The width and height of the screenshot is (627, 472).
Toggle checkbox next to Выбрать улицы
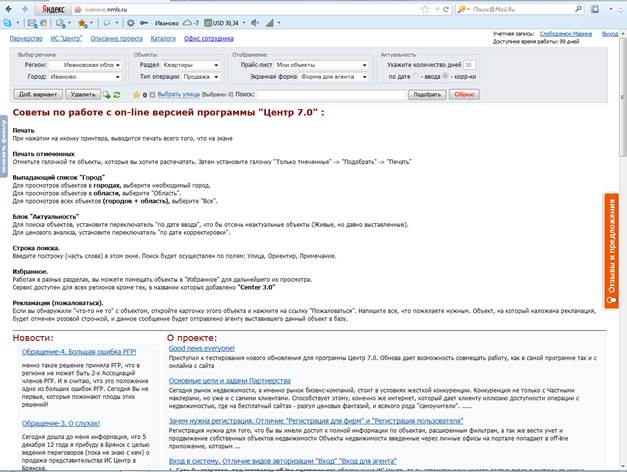[x=152, y=95]
